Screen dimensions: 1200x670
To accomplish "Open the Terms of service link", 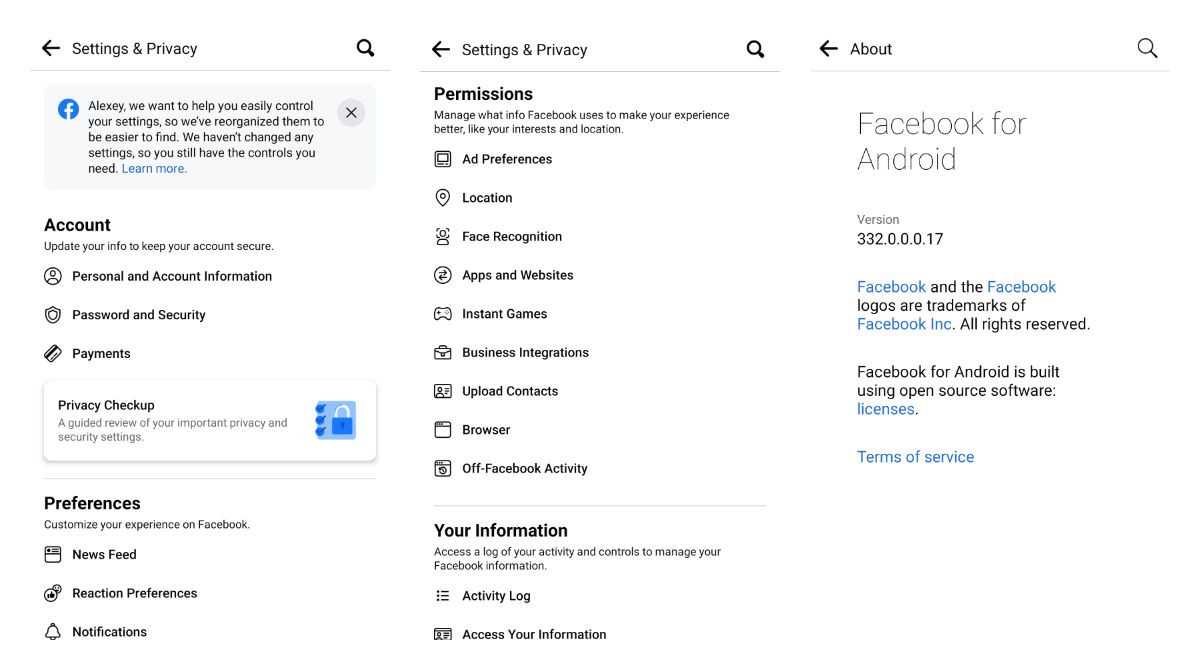I will click(x=915, y=457).
